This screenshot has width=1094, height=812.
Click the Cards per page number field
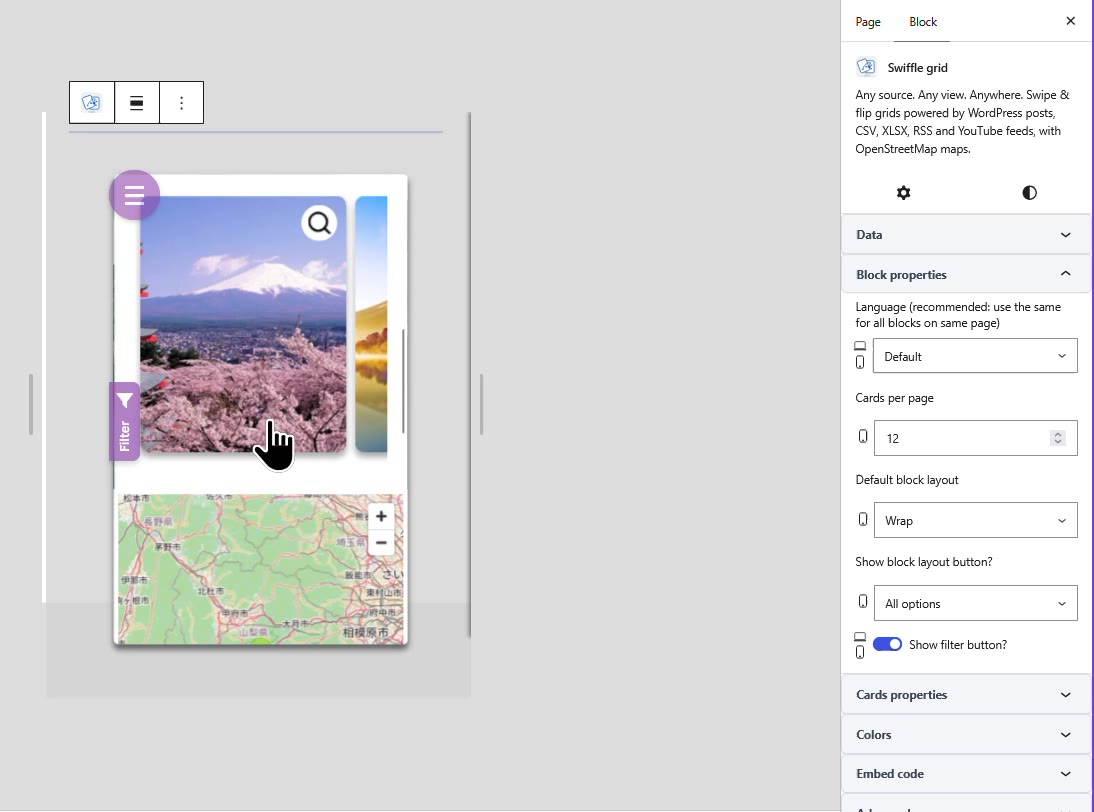[975, 438]
